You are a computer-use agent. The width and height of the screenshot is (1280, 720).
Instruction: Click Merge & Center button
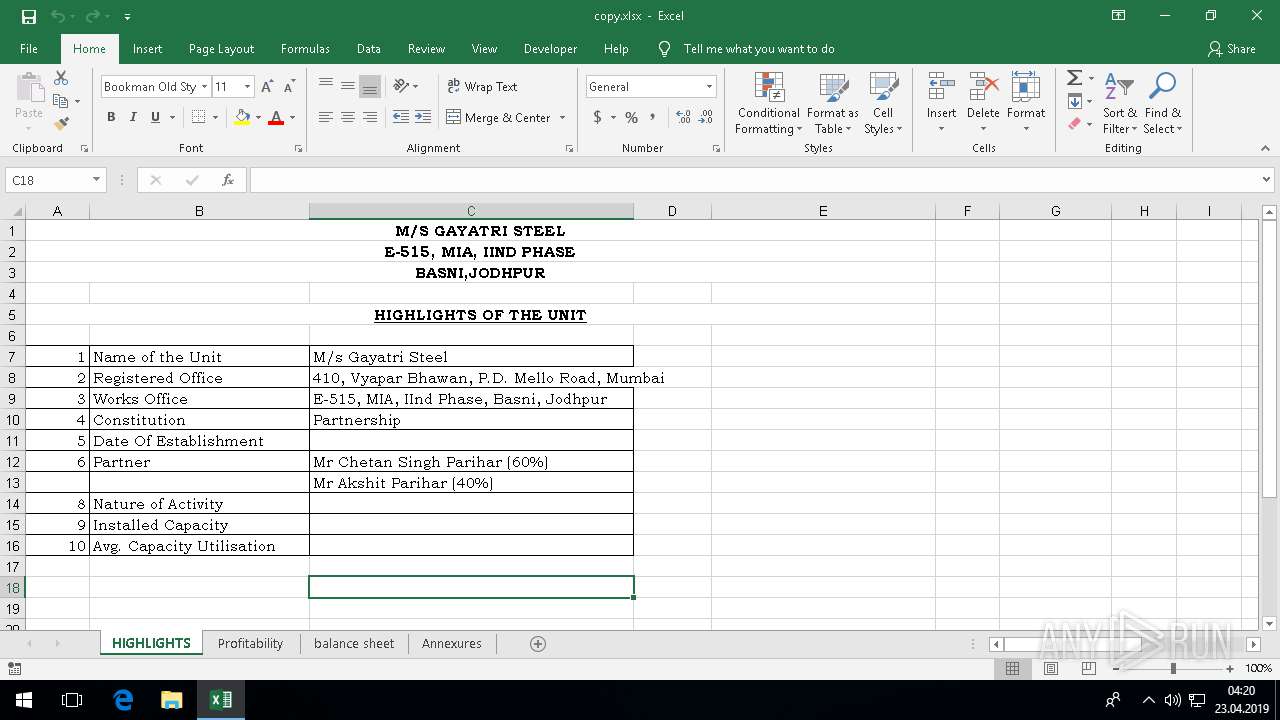pos(499,117)
